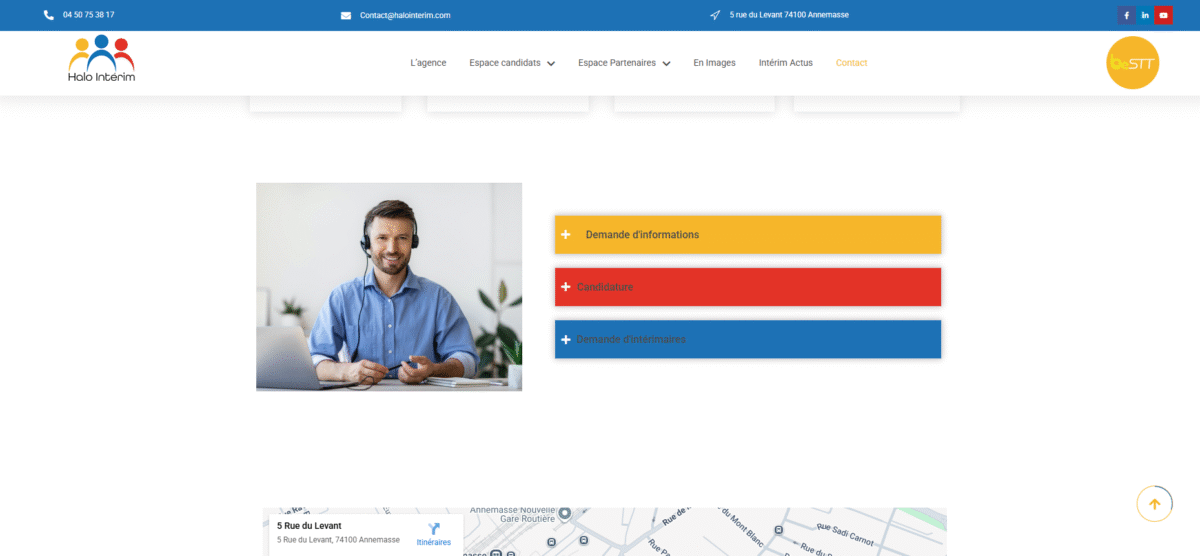Expand the red Candidature accordion

[748, 287]
